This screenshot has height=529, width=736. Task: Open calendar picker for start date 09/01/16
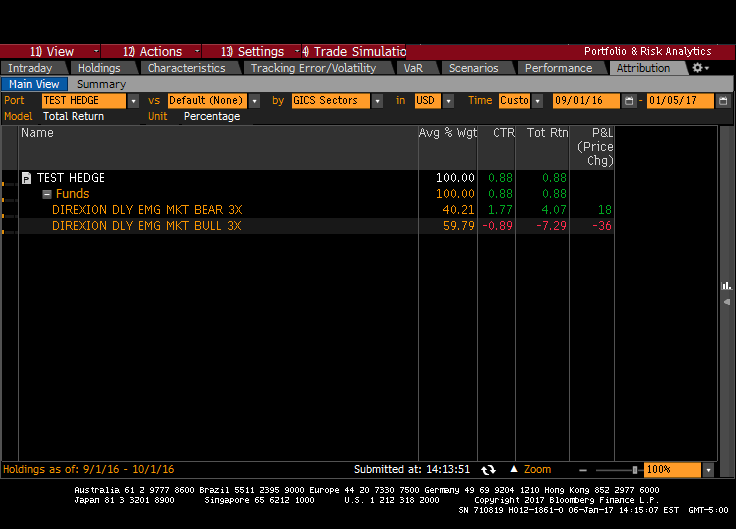[x=629, y=100]
